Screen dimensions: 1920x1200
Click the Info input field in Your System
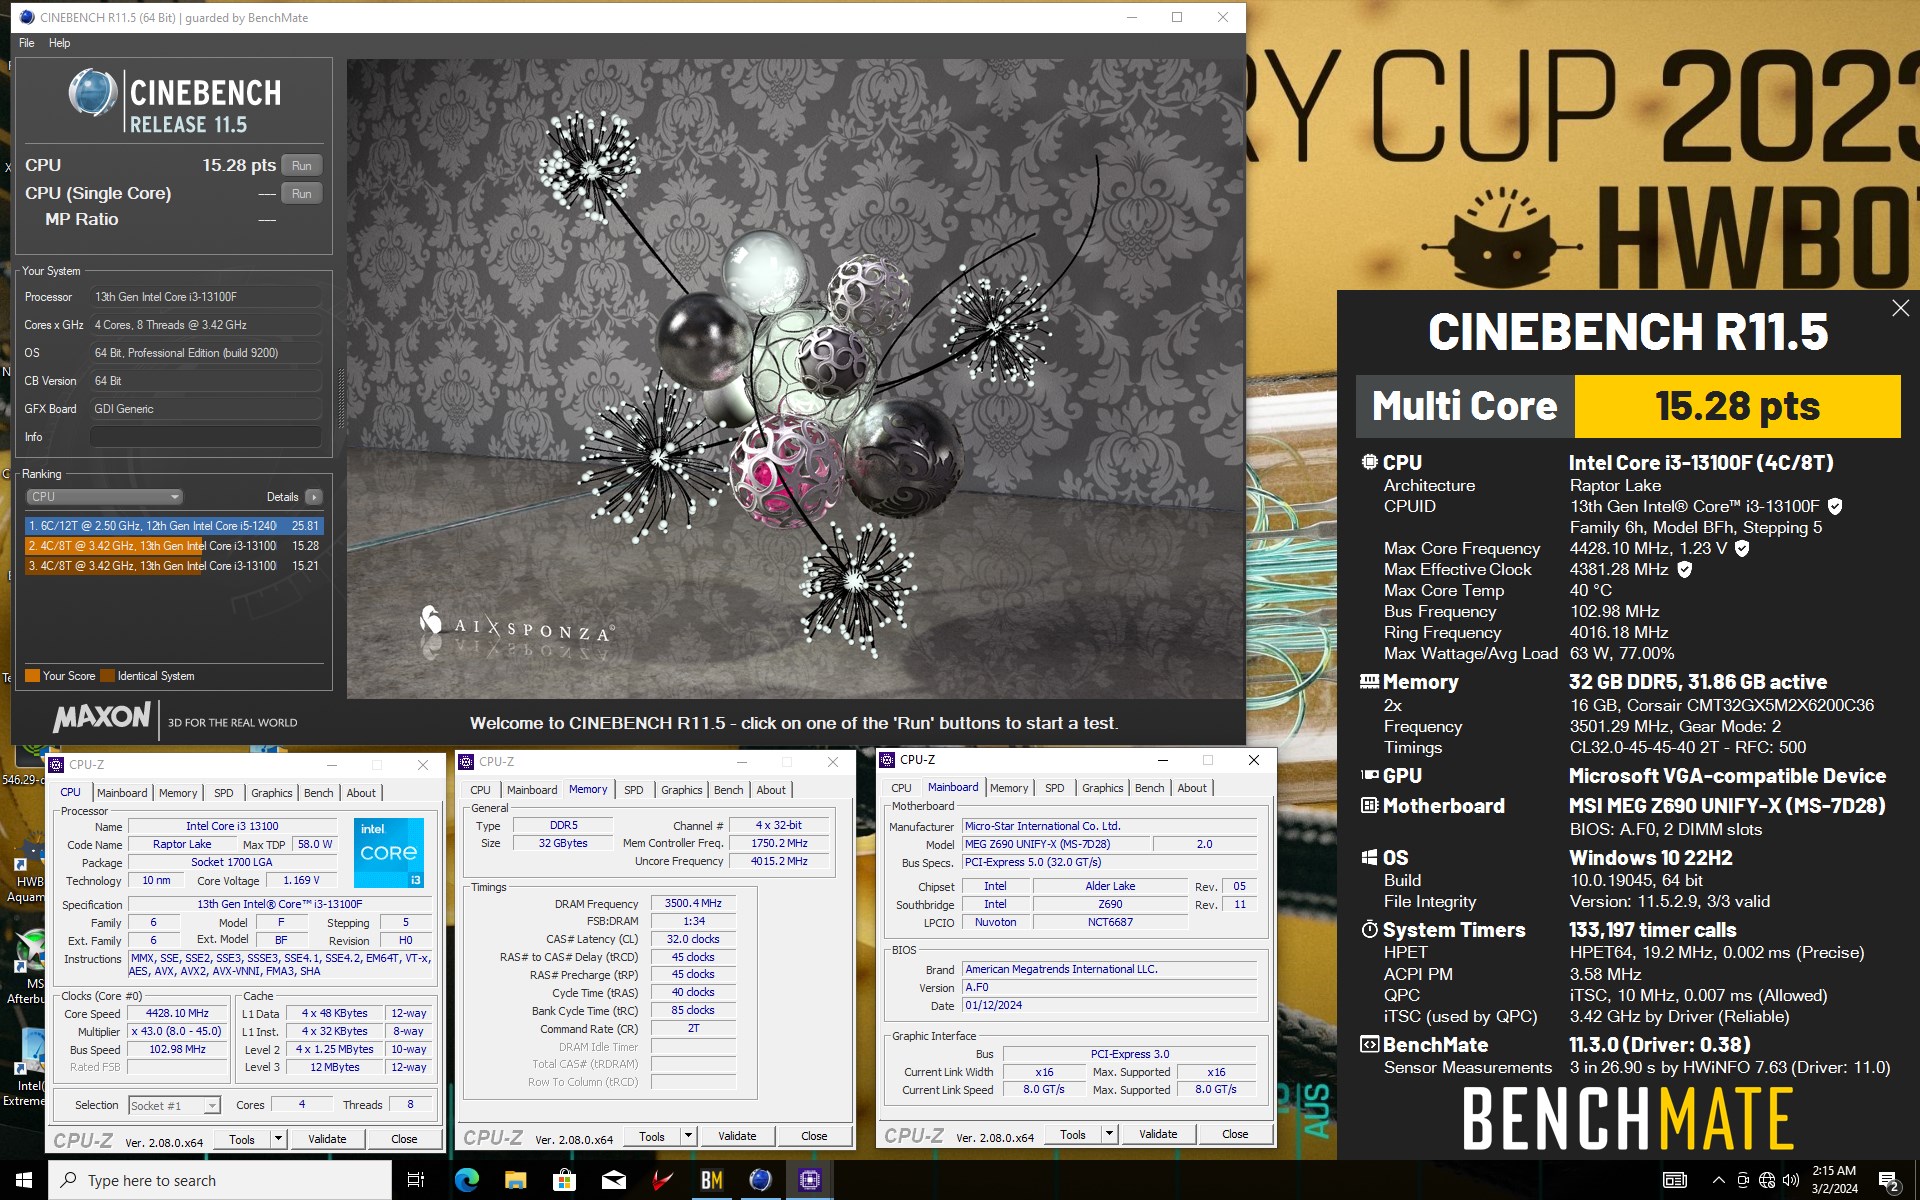tap(206, 437)
